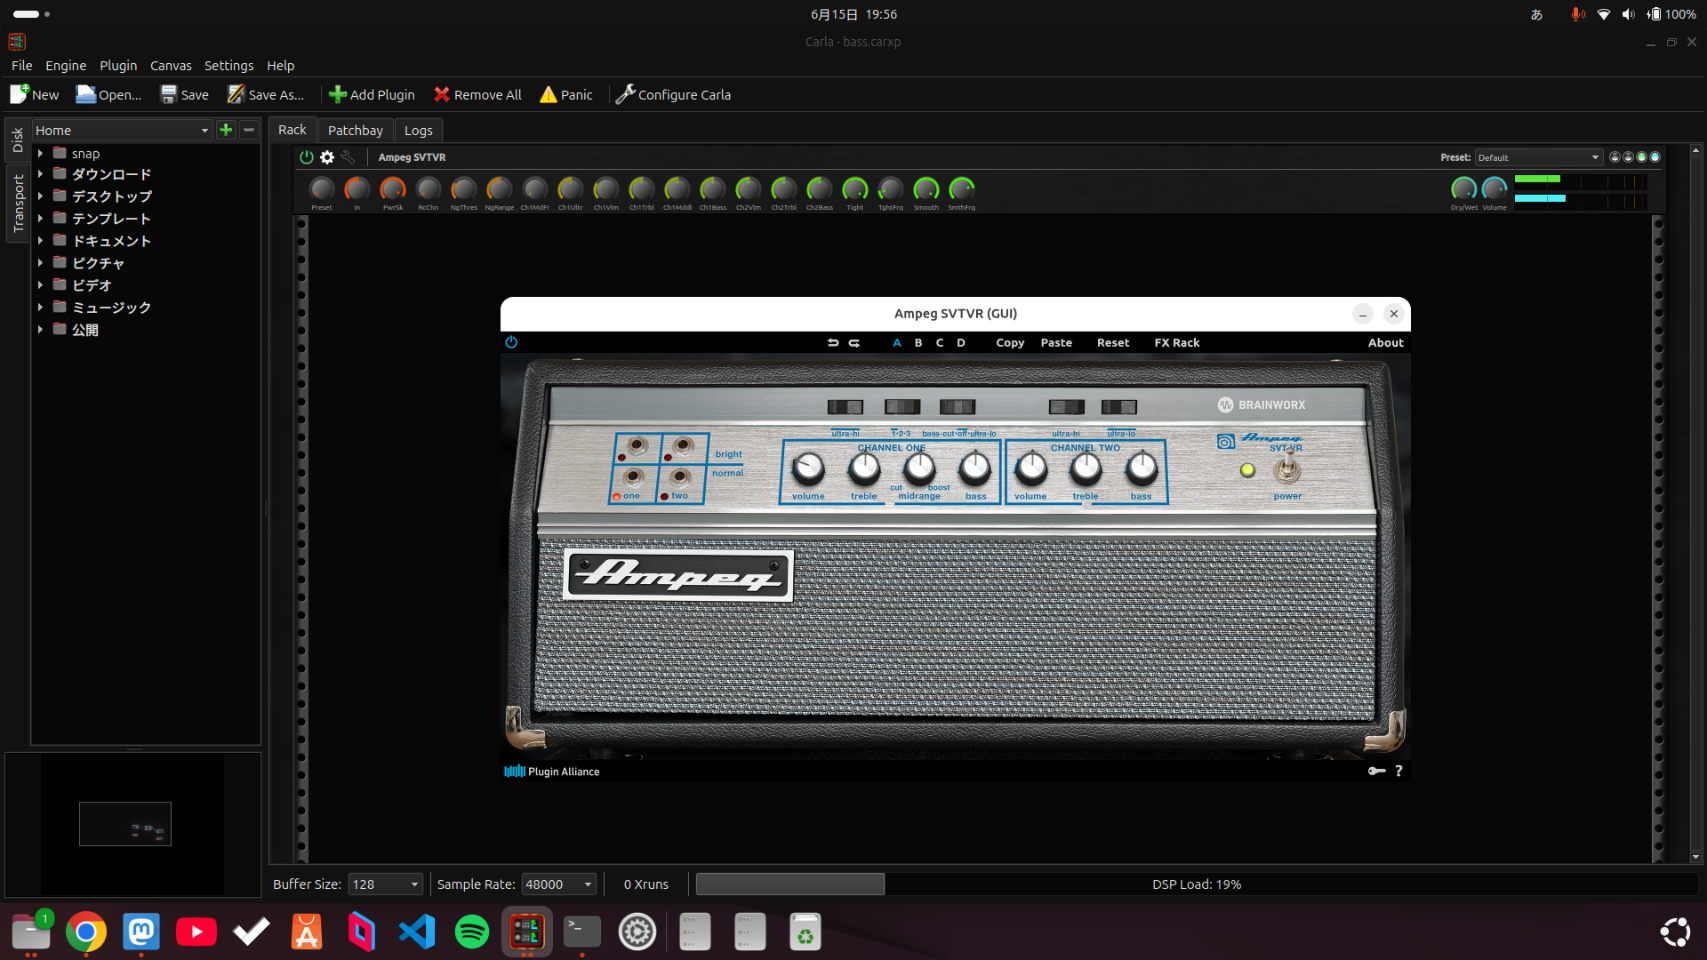Click Reset in plugin GUI

(x=1113, y=343)
